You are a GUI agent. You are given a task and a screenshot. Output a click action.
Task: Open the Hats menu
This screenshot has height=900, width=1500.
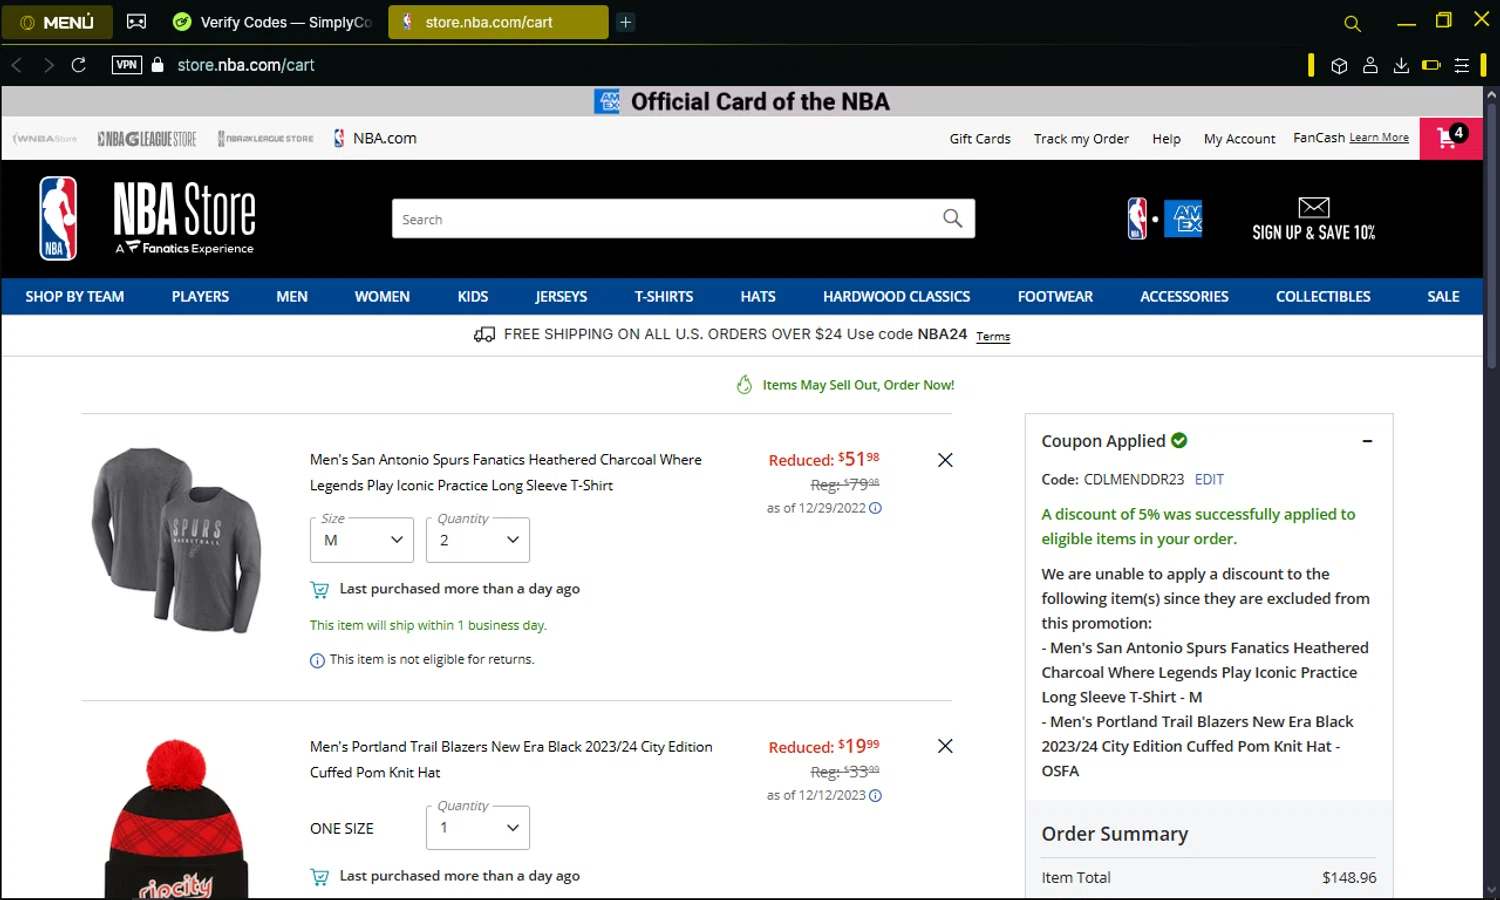coord(758,297)
